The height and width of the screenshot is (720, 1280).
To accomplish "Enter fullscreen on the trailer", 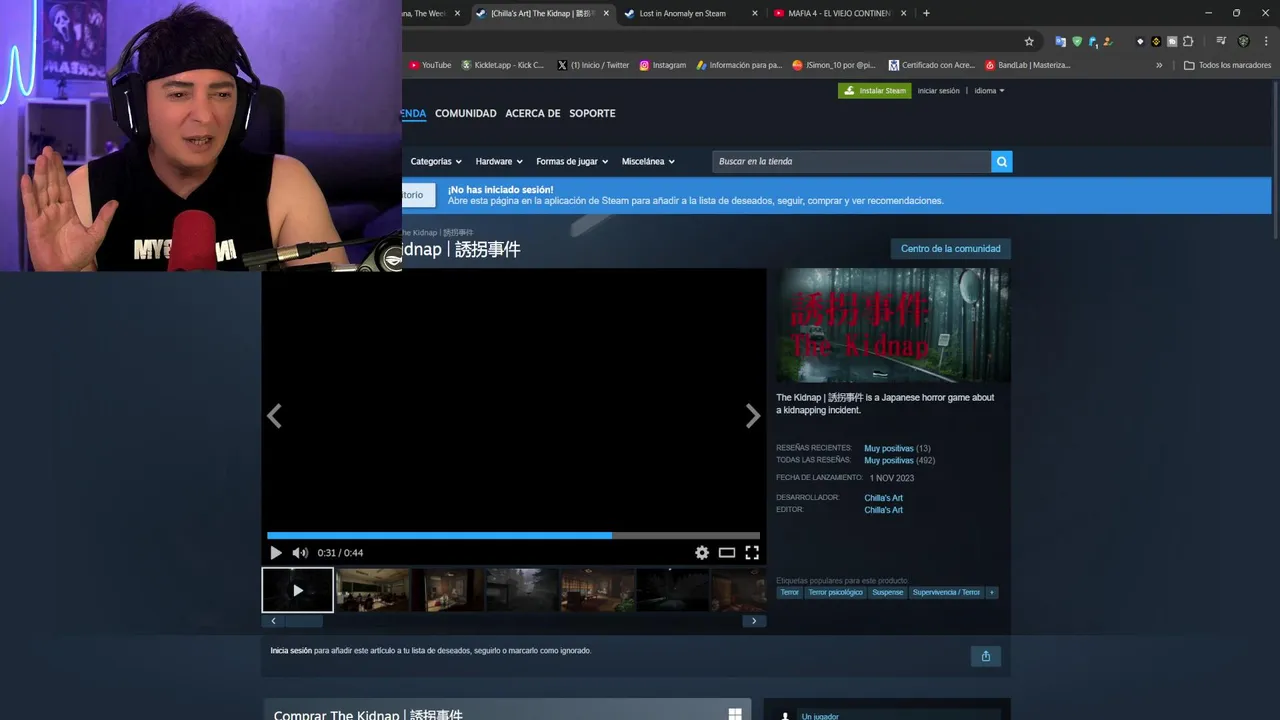I will coord(752,553).
